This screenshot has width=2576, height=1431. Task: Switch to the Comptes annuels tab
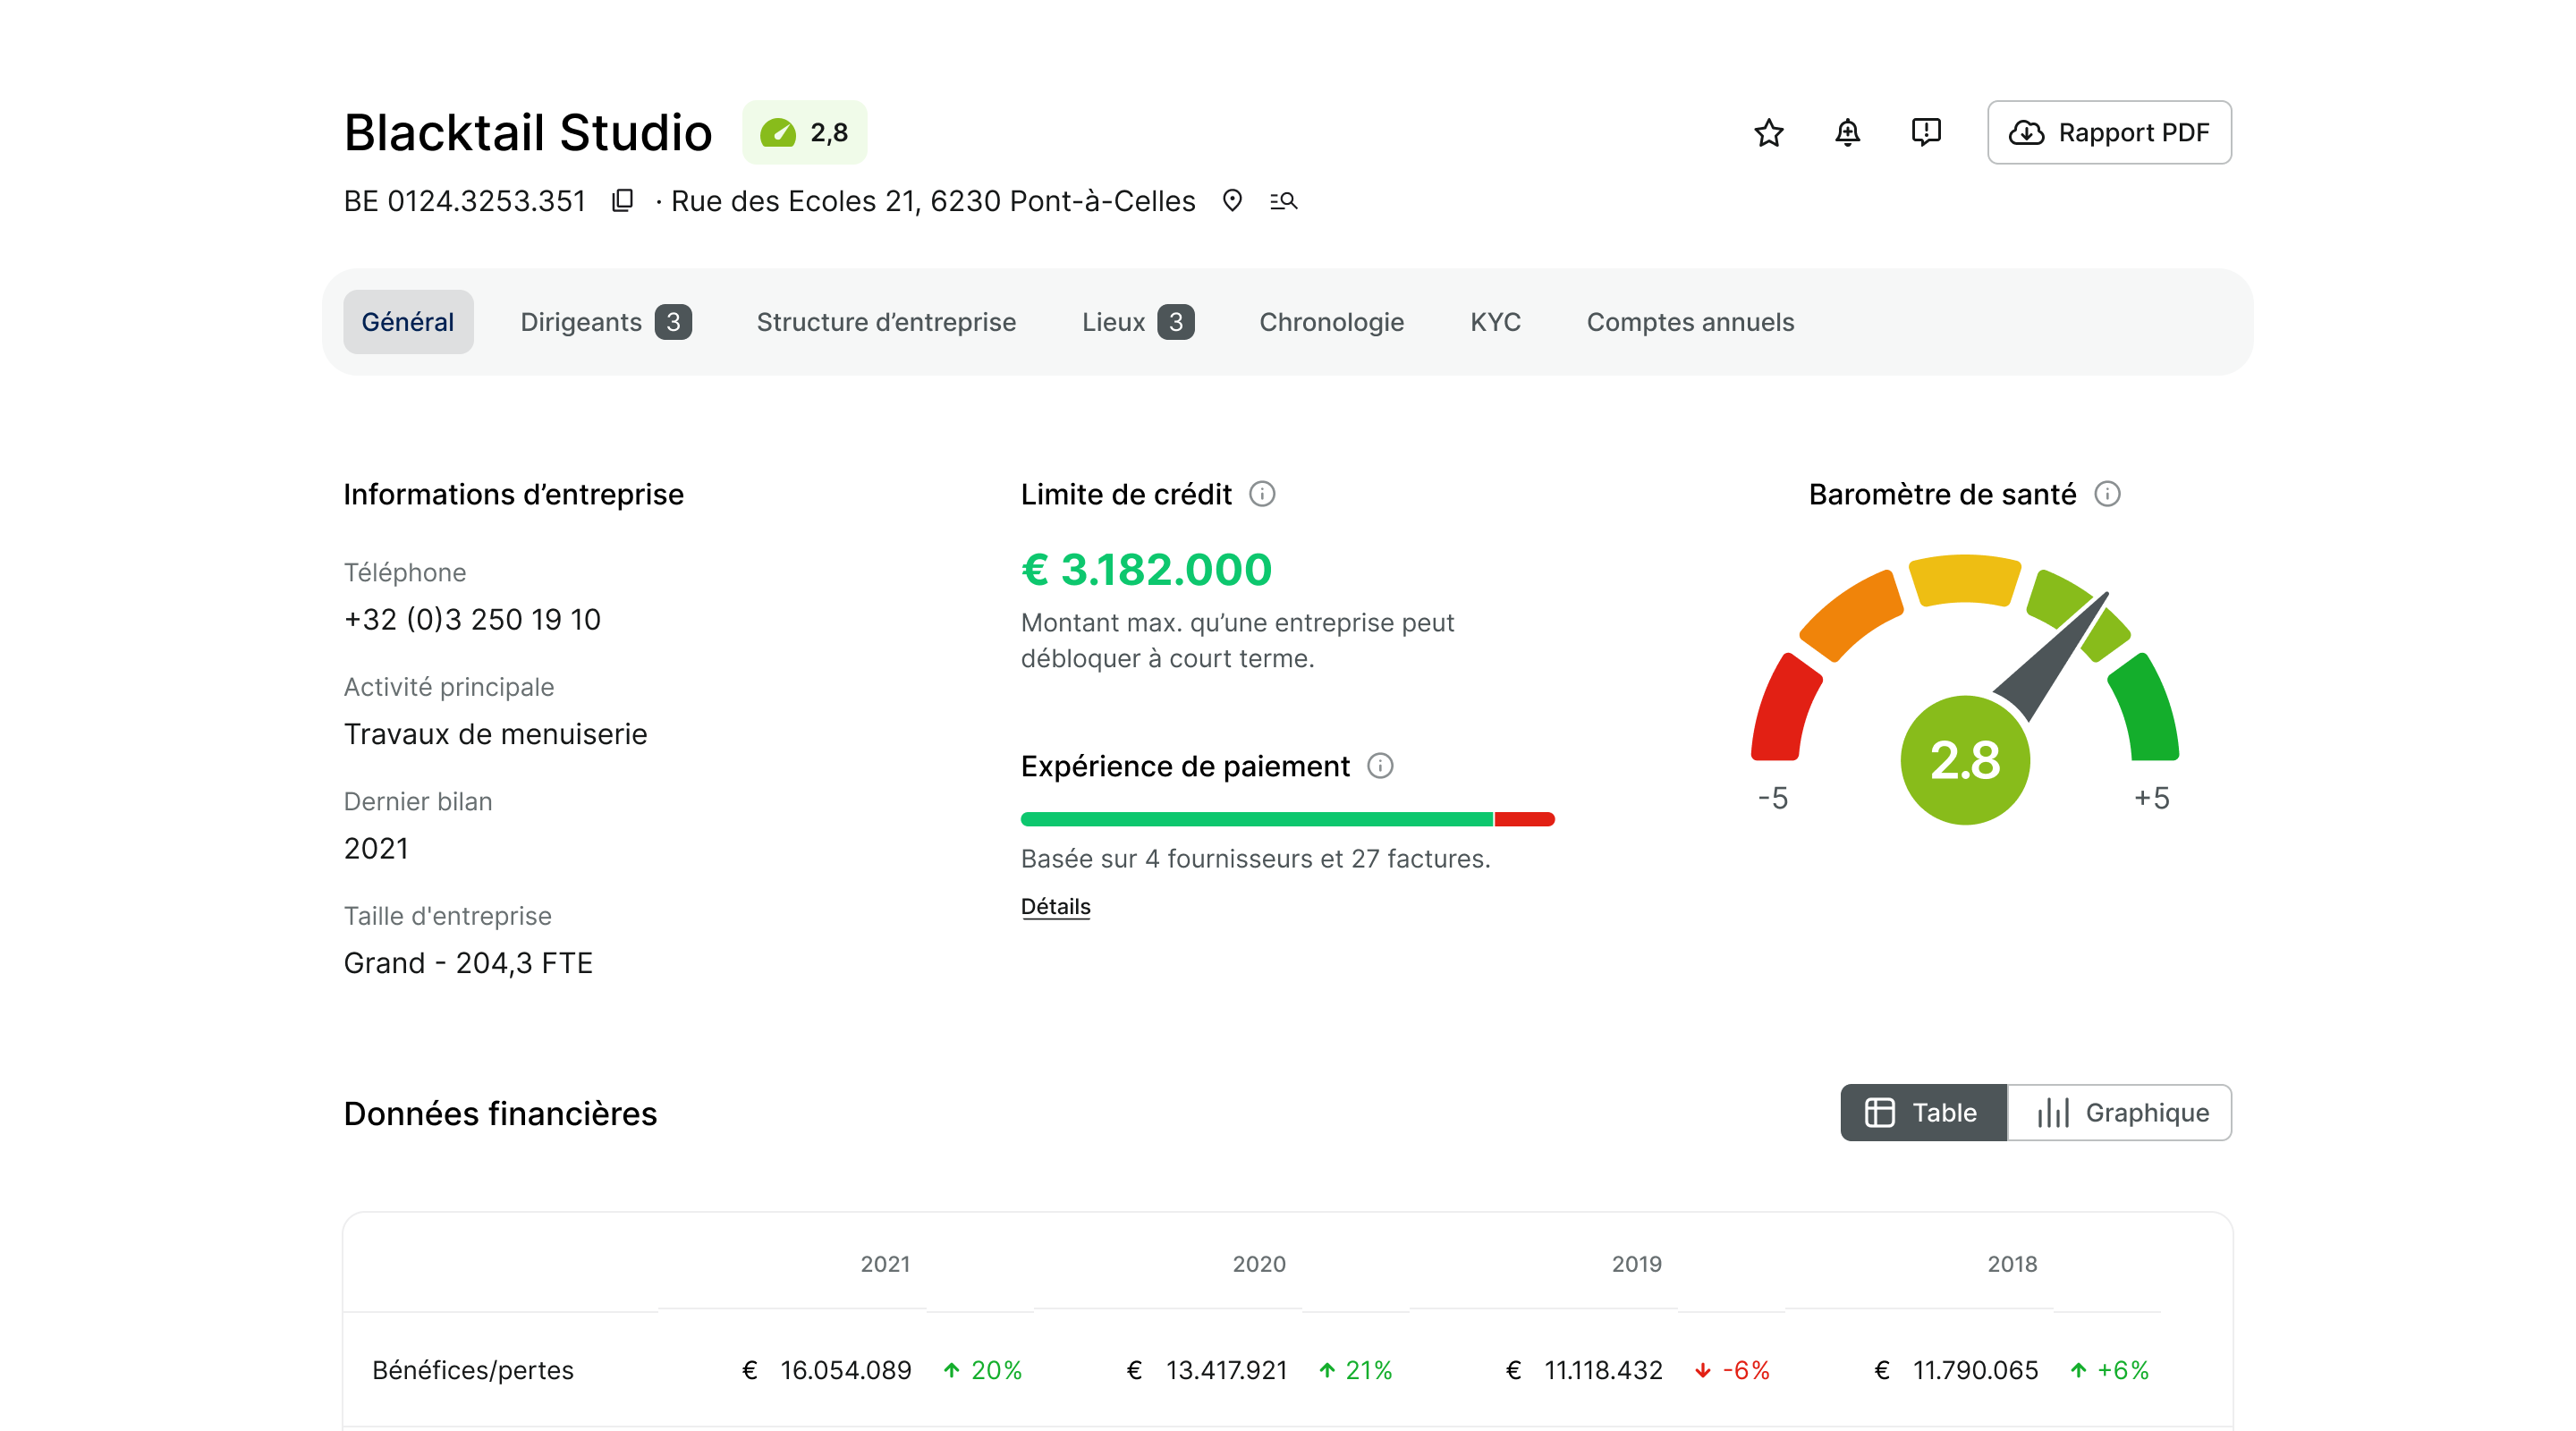(x=1690, y=322)
